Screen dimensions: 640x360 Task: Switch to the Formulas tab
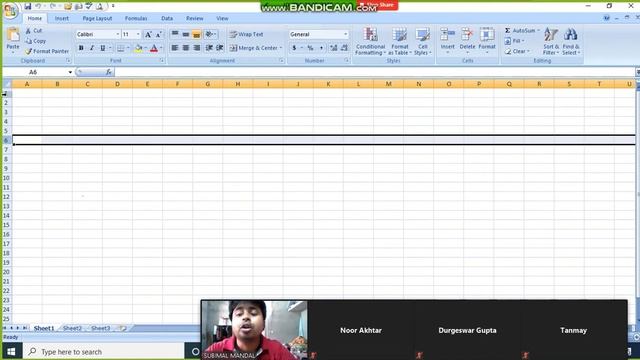[x=136, y=18]
